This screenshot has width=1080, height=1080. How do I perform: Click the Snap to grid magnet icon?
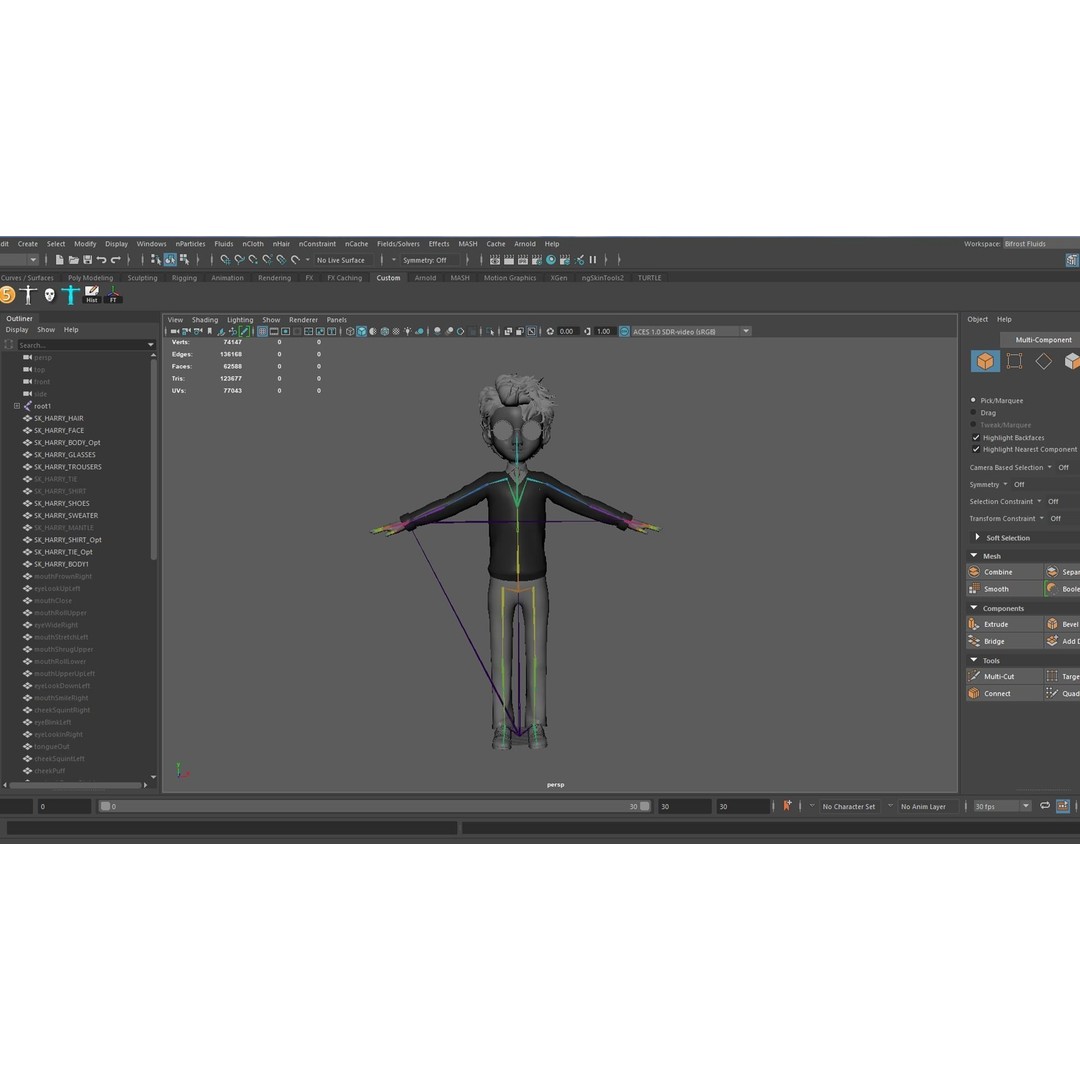tap(225, 260)
